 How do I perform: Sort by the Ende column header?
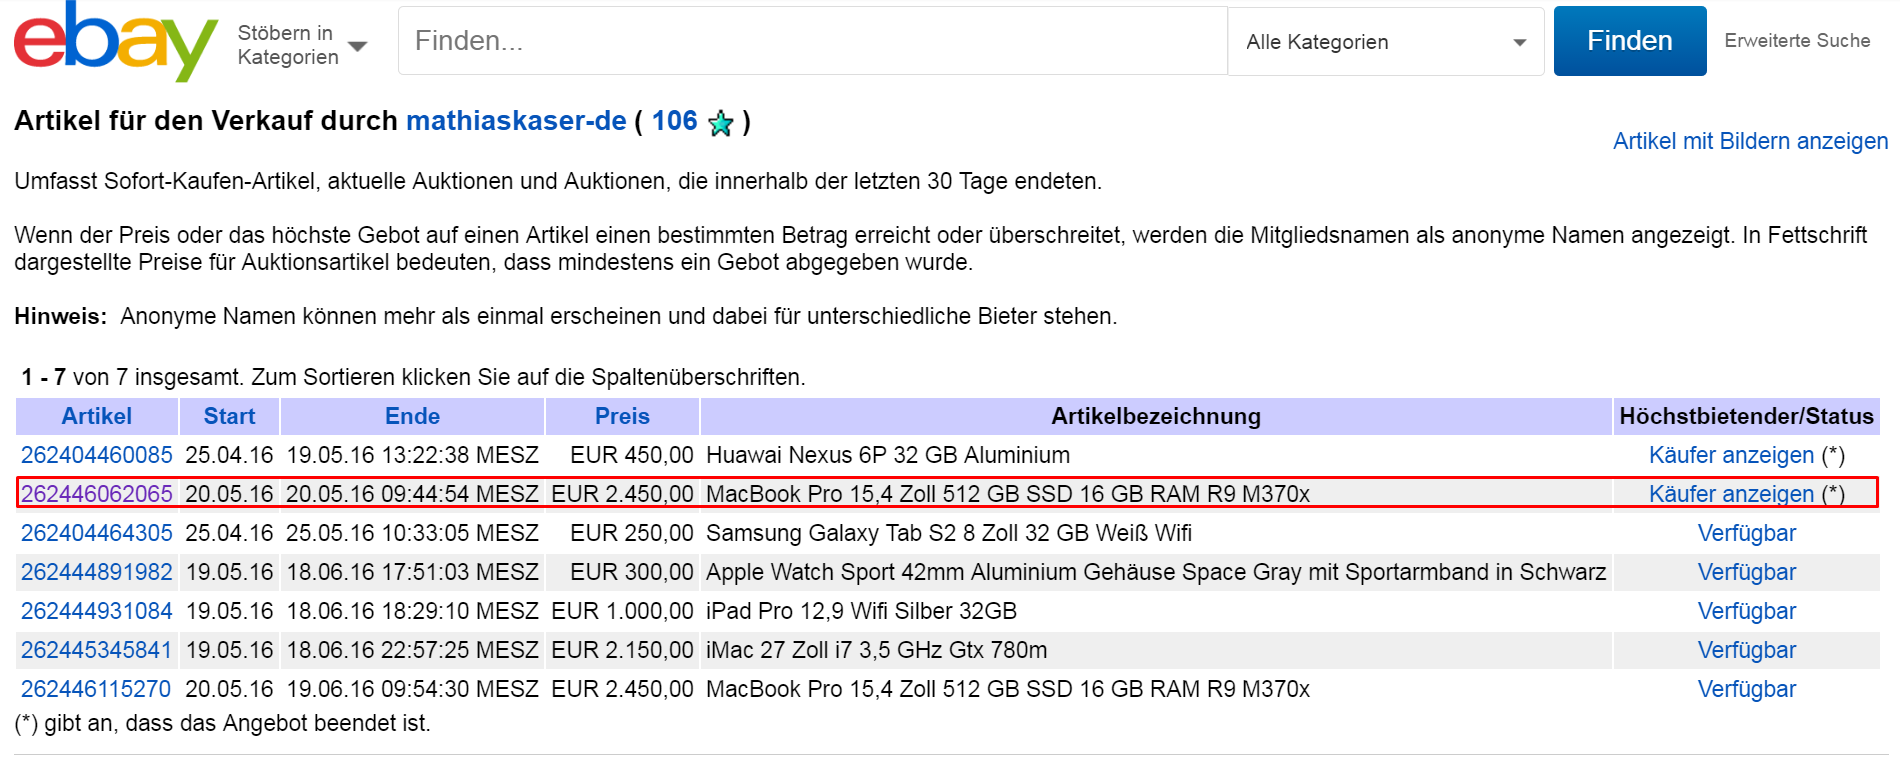coord(412,416)
